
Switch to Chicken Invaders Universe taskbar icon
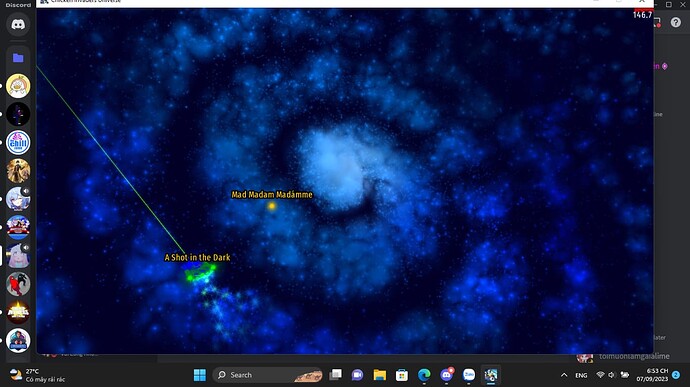click(x=491, y=375)
